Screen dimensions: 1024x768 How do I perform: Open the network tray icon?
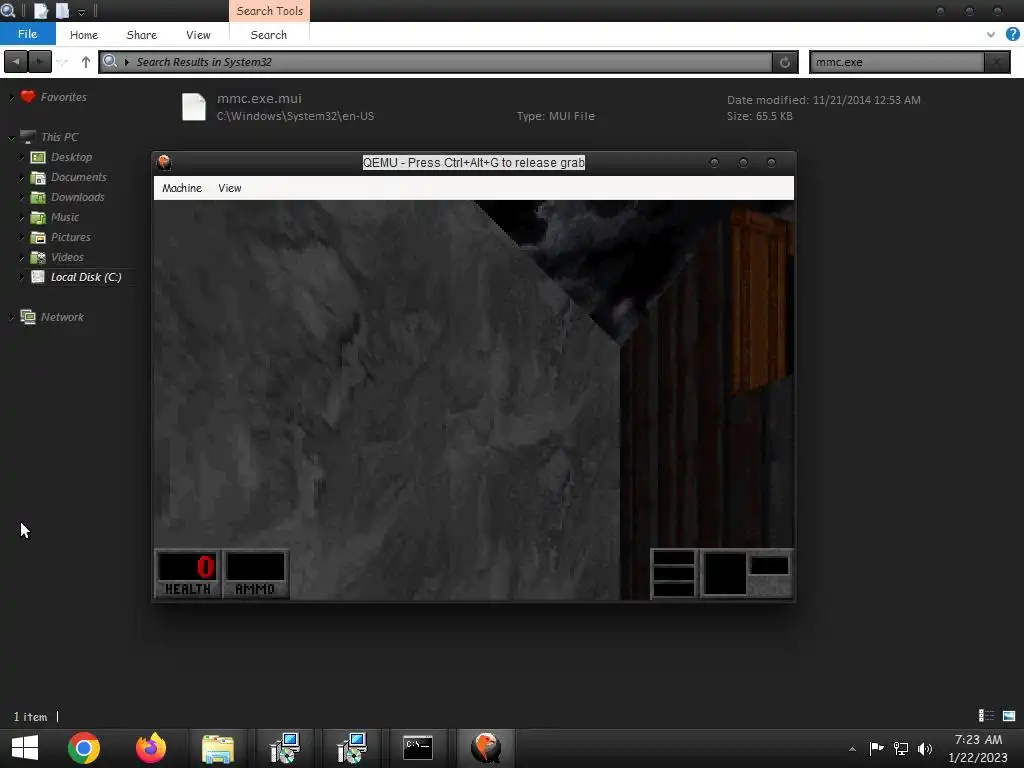click(x=901, y=748)
